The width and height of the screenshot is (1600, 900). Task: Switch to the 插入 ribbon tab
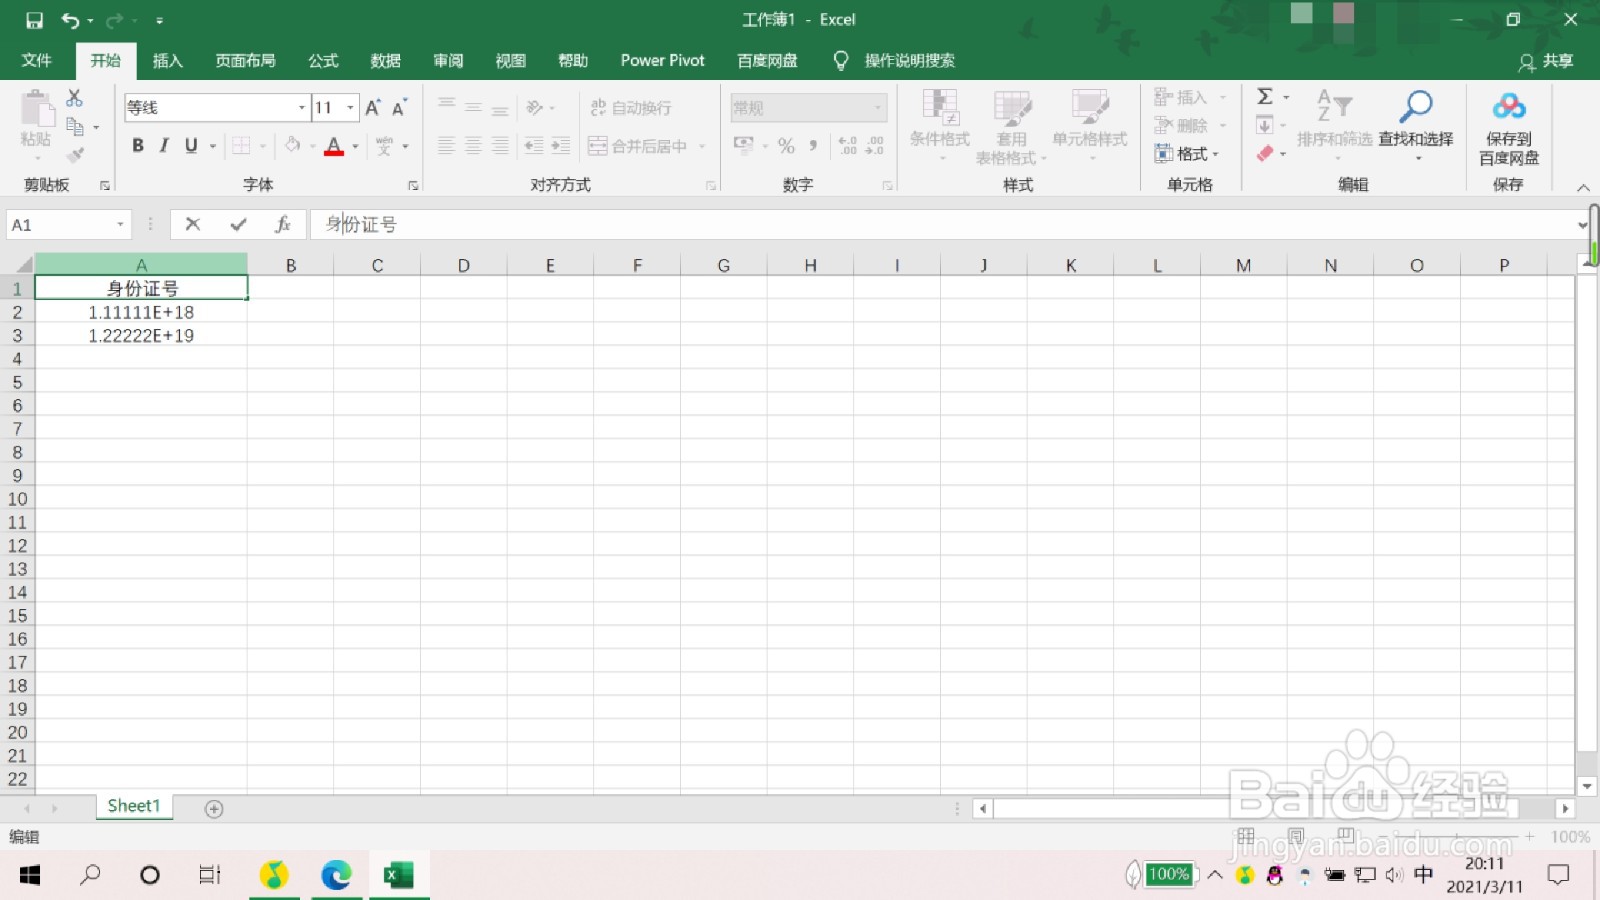tap(168, 60)
